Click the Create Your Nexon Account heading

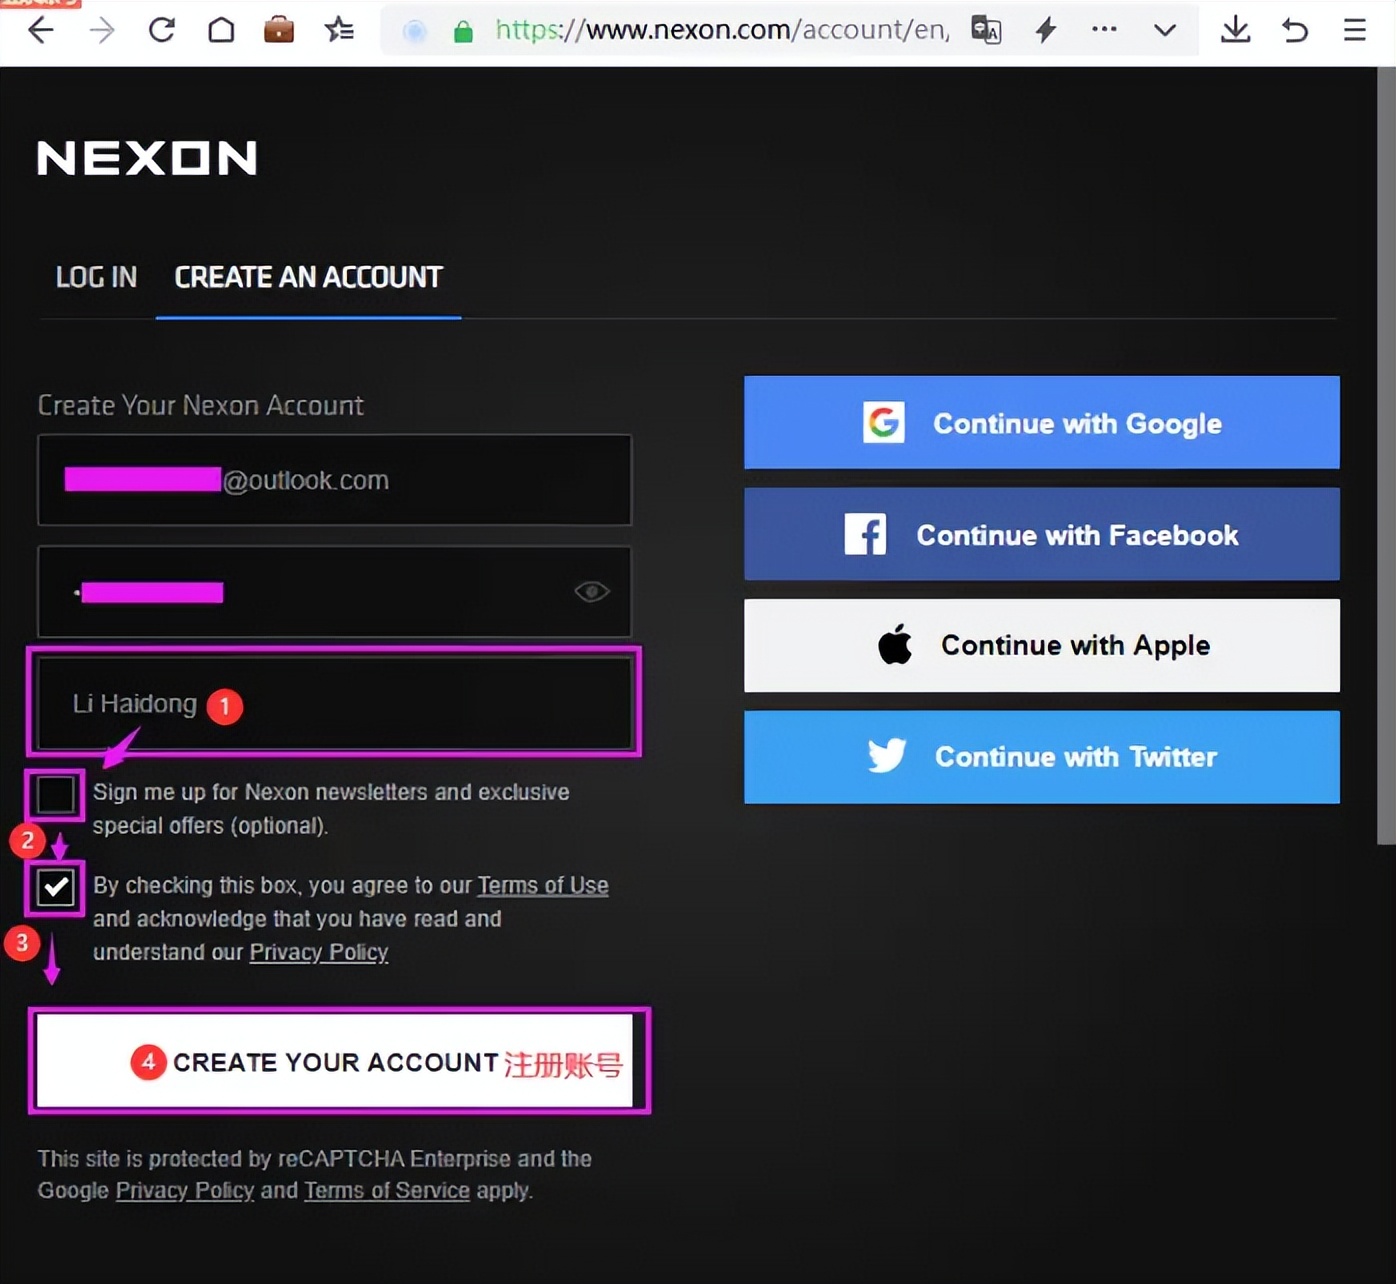[200, 405]
